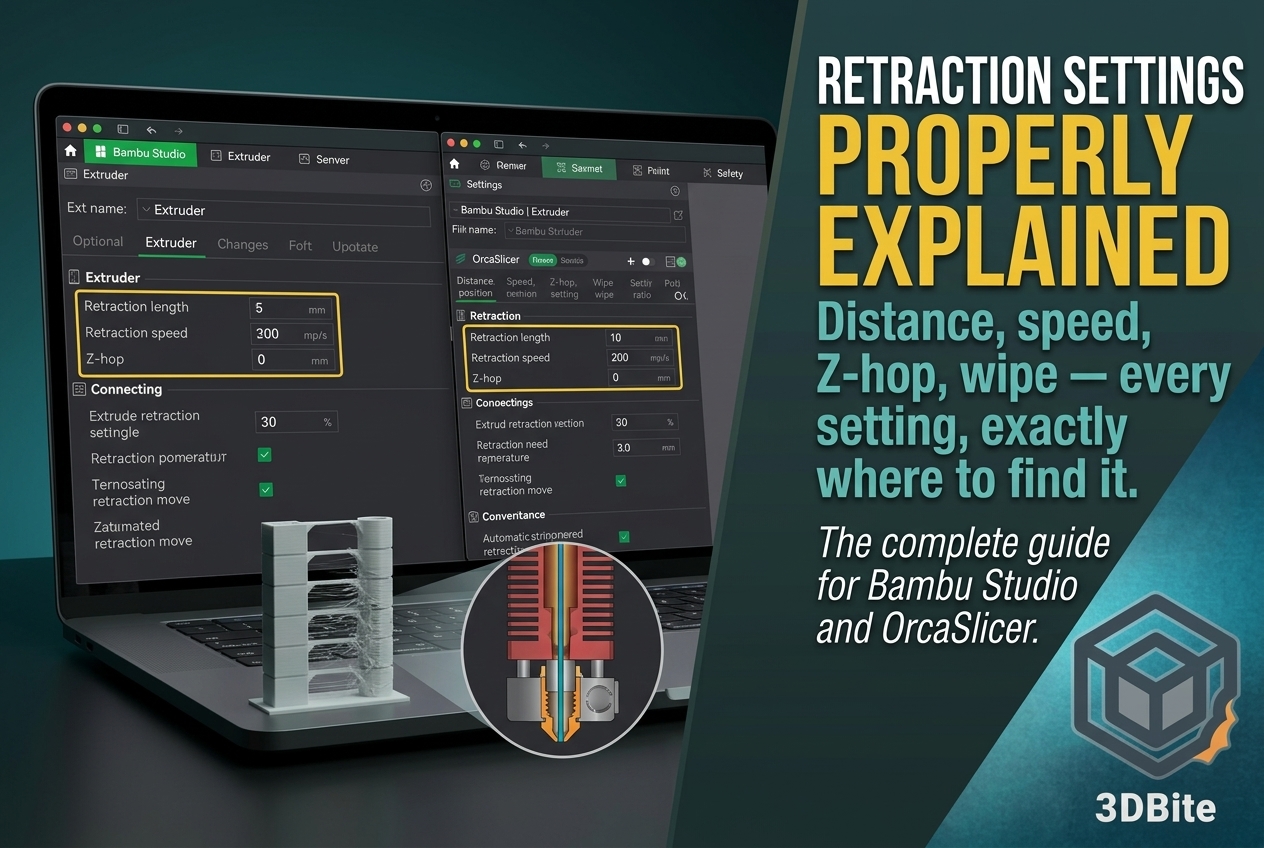
Task: Click the Extrude retraction setingle field showing 30
Action: point(296,422)
